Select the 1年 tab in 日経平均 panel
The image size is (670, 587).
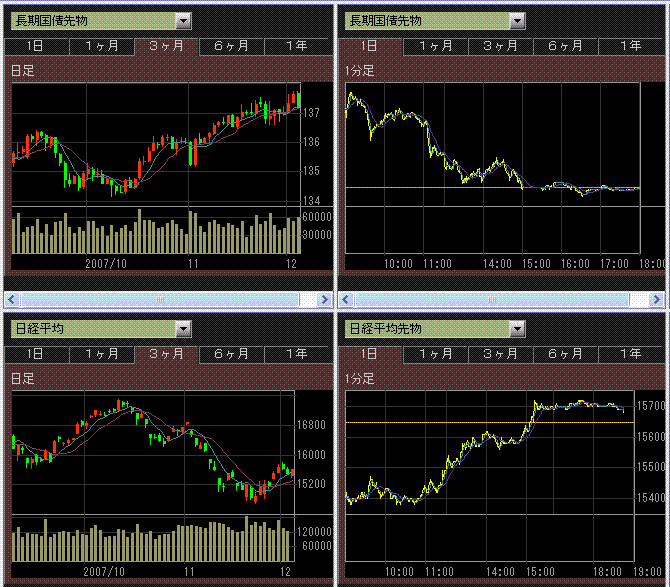[296, 354]
